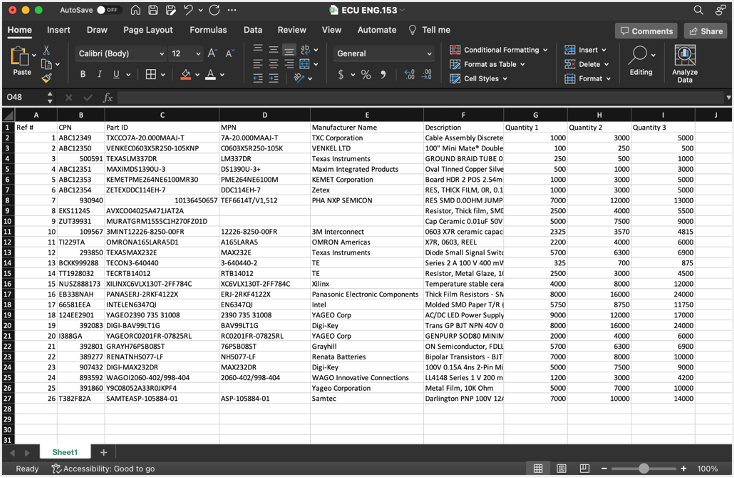Toggle Underline formatting
This screenshot has height=478, width=734.
click(x=116, y=74)
